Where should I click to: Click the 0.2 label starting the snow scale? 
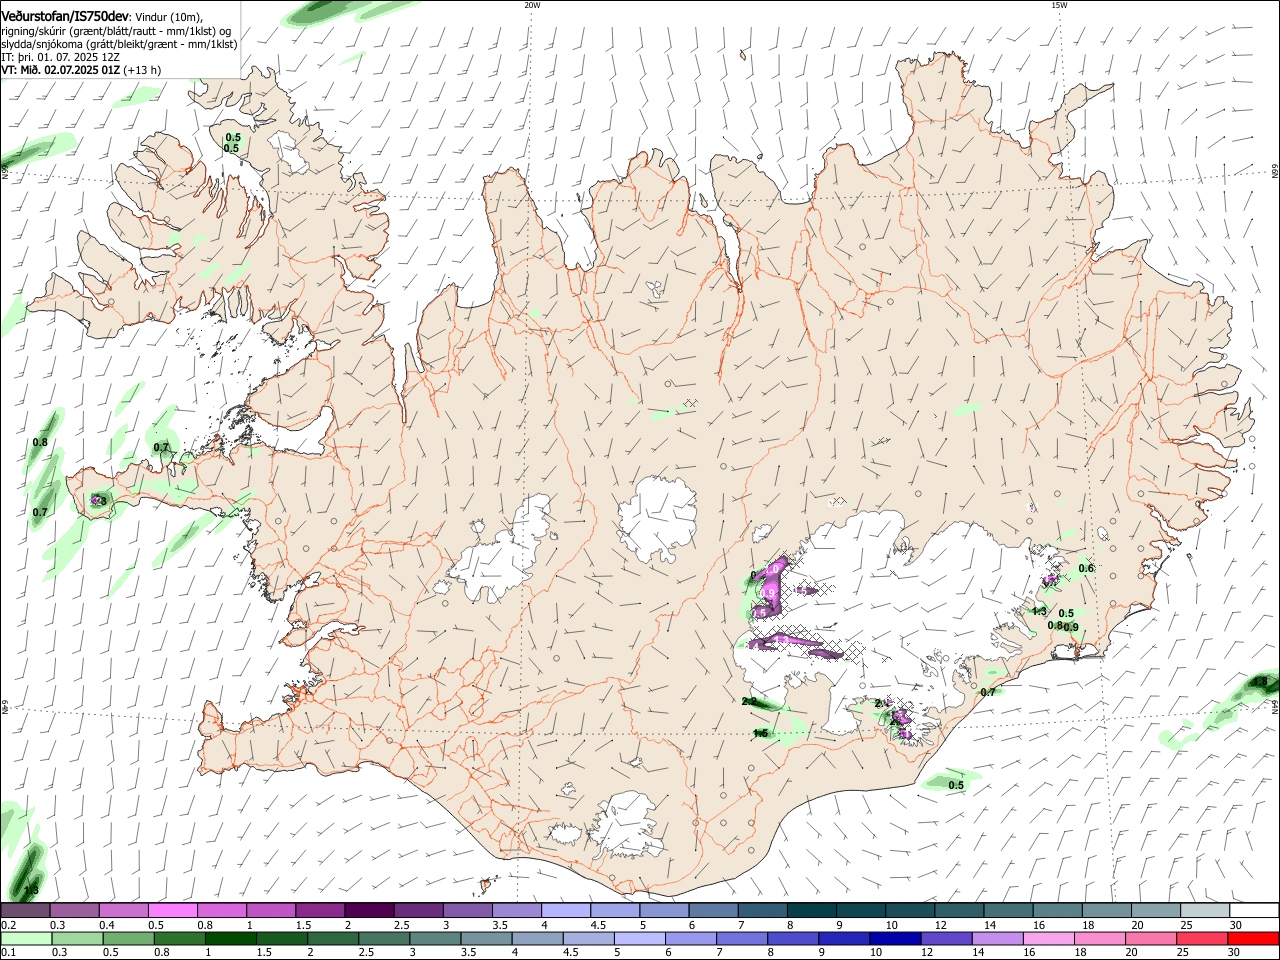[7, 925]
